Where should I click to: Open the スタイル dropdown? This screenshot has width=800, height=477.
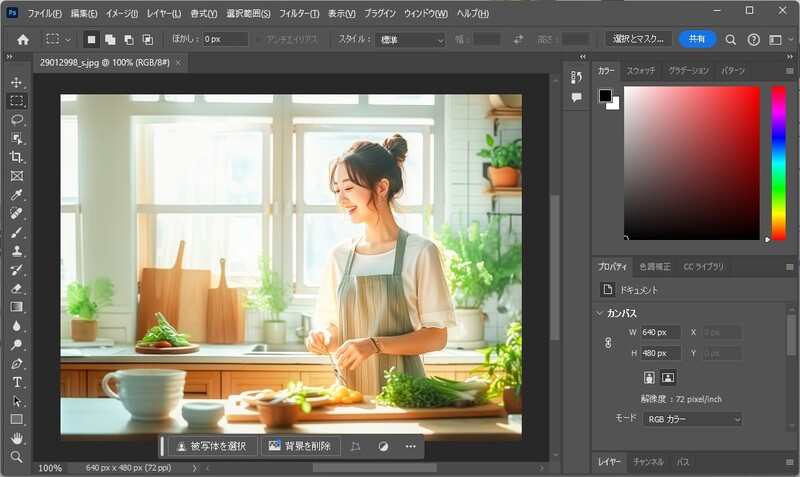(410, 39)
